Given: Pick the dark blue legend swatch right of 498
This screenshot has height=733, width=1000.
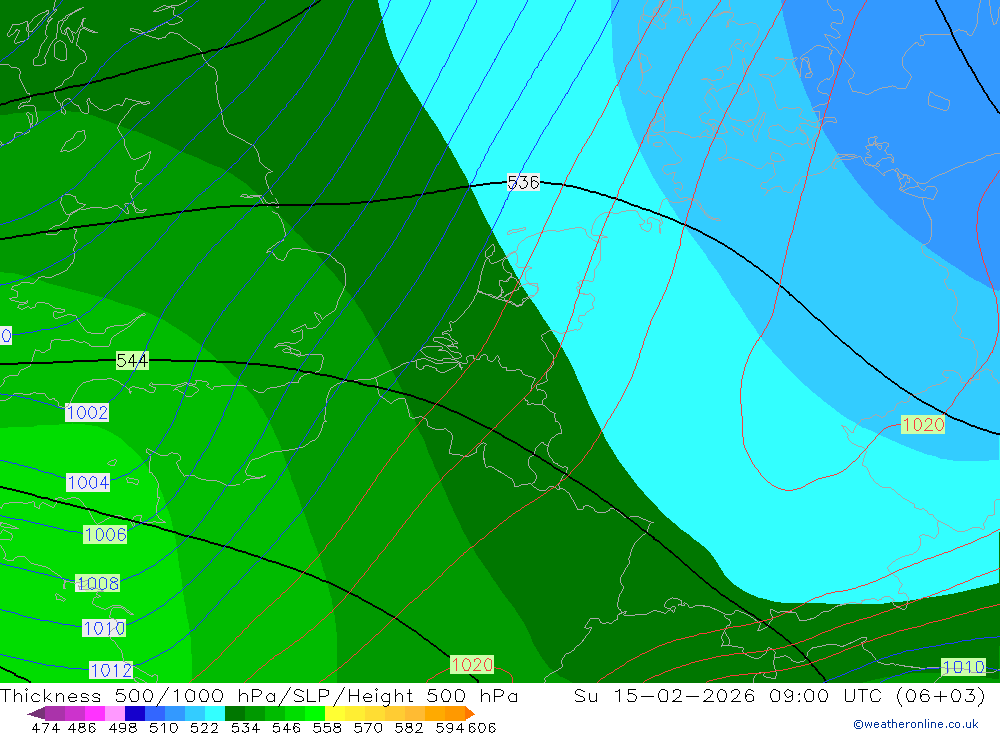Looking at the screenshot, I should (x=135, y=713).
